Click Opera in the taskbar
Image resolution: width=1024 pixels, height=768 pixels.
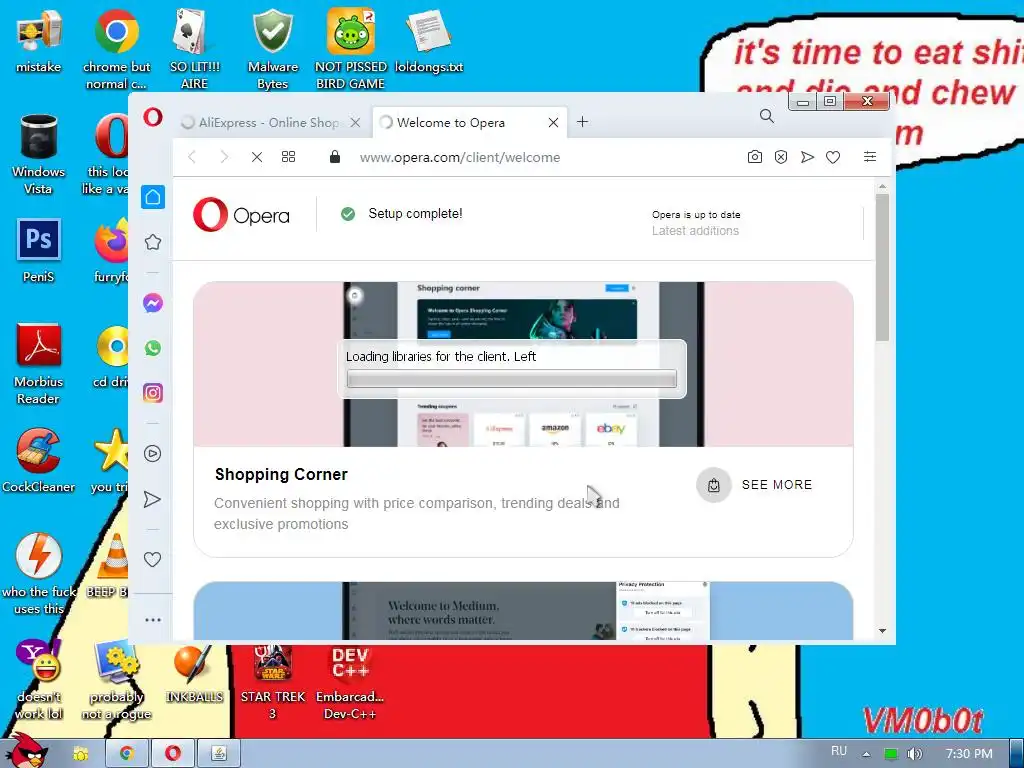point(173,754)
